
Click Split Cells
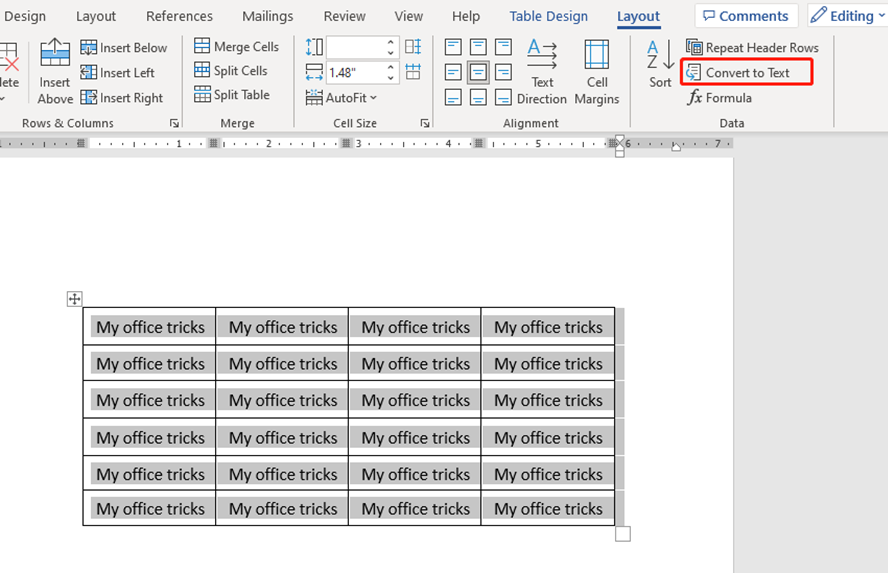[x=230, y=71]
